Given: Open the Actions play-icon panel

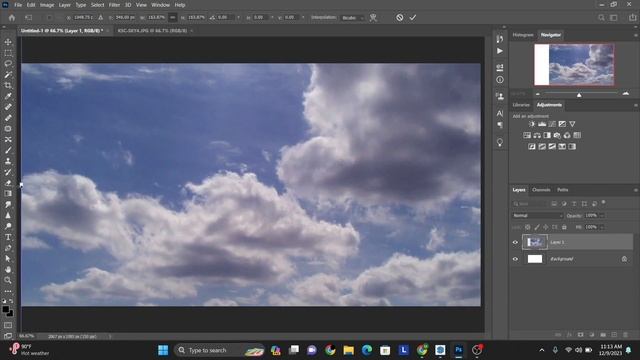Looking at the screenshot, I should (500, 51).
